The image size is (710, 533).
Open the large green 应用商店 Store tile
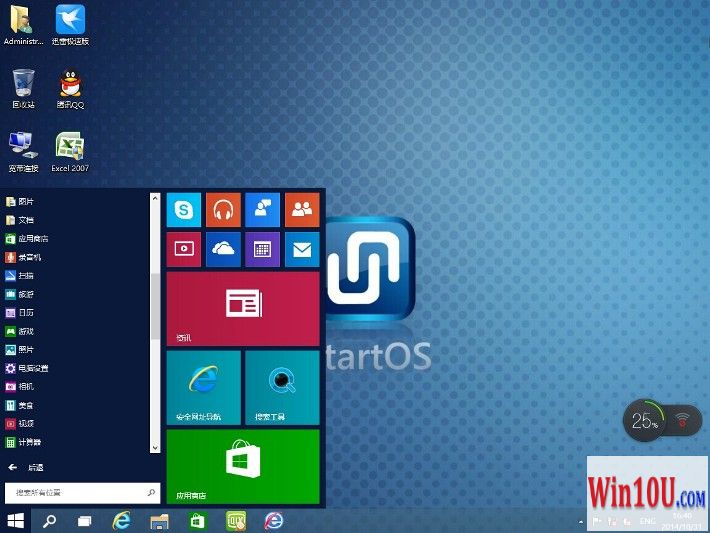(x=243, y=466)
